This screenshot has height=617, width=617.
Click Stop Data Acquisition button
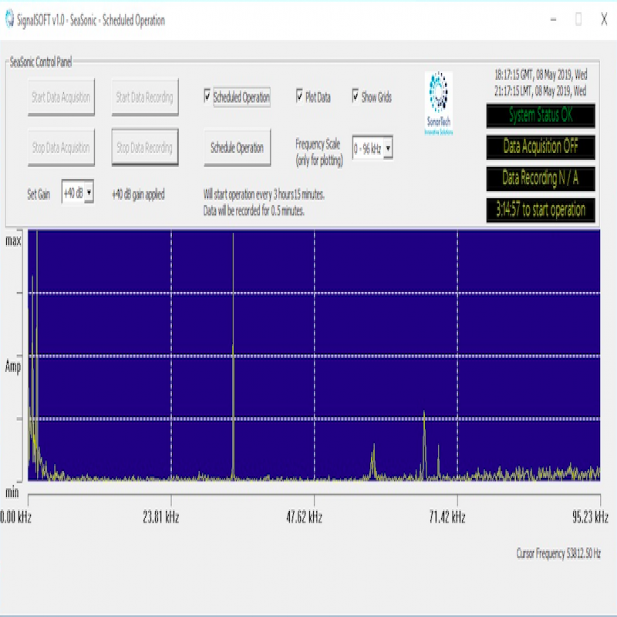[61, 147]
